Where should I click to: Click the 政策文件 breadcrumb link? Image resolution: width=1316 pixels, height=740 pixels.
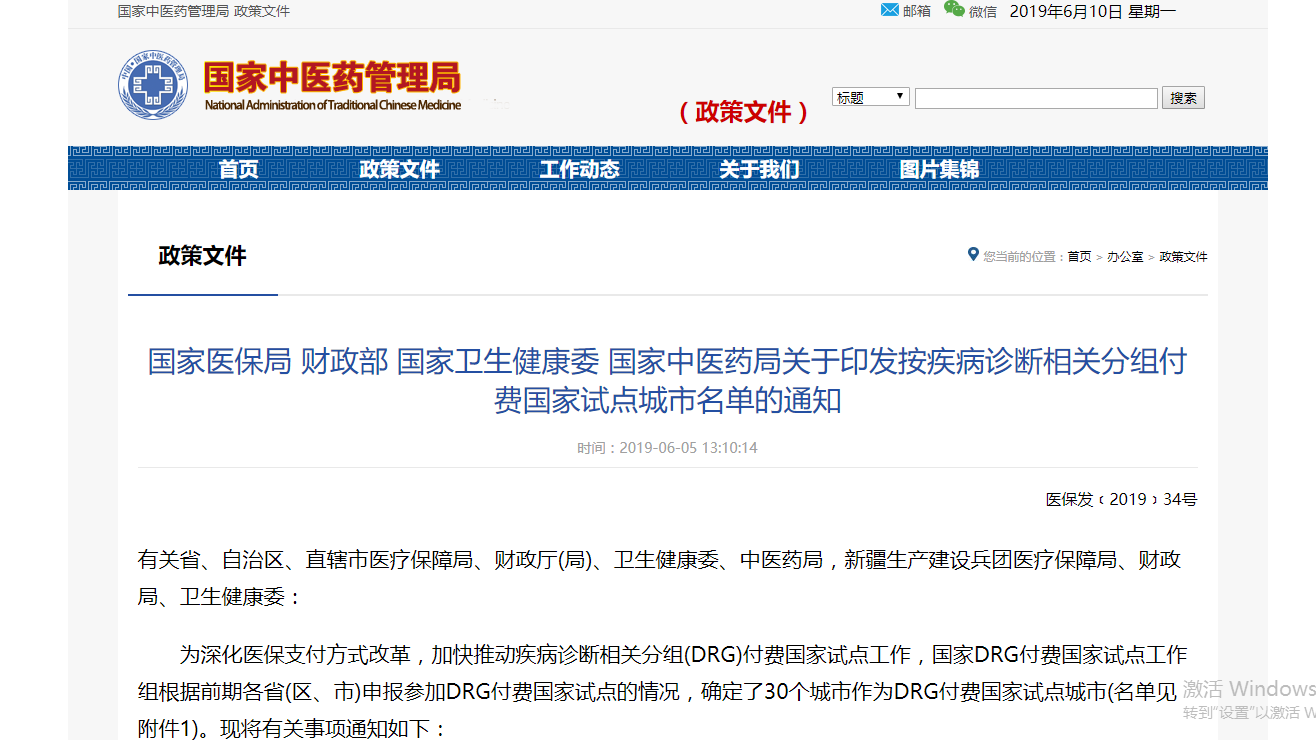[1183, 257]
